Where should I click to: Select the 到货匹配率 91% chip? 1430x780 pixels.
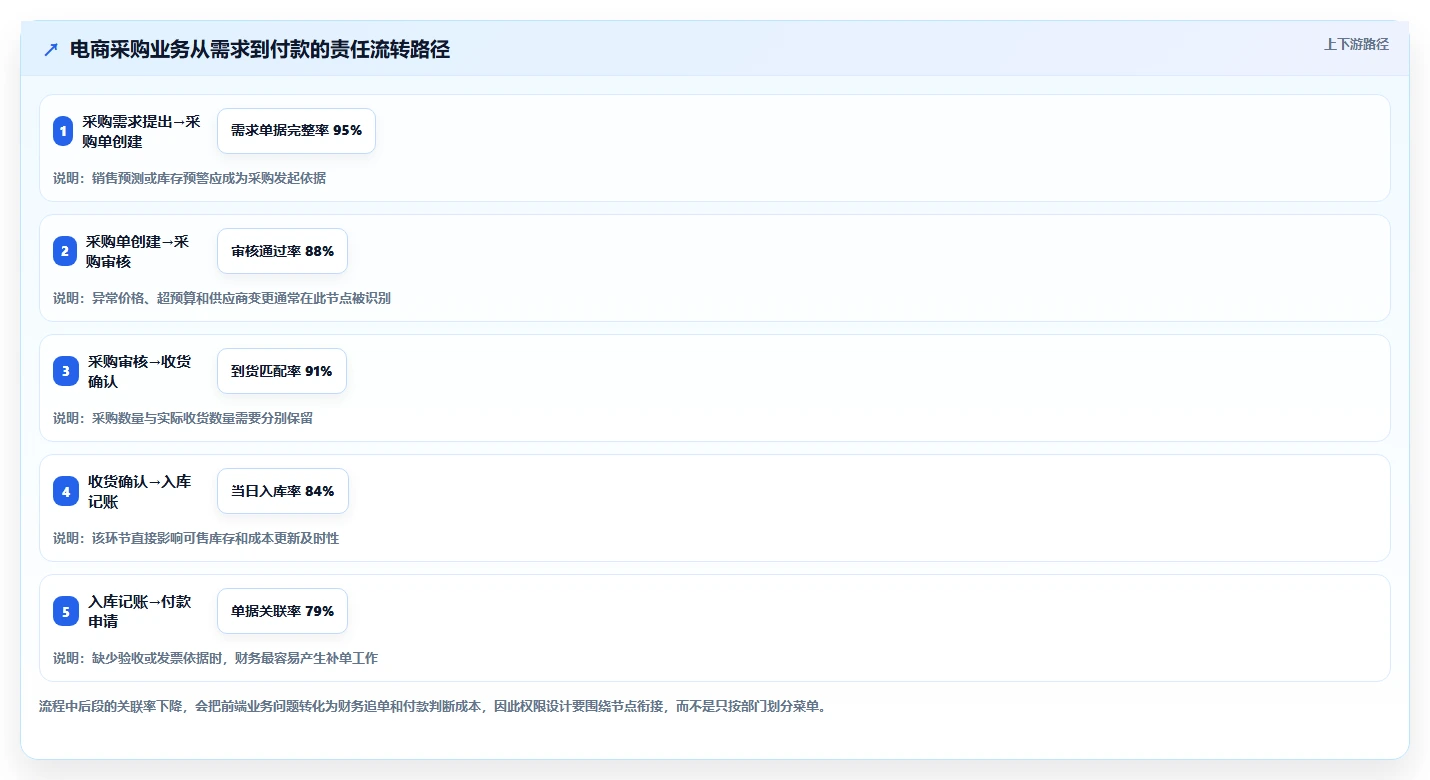tap(282, 371)
